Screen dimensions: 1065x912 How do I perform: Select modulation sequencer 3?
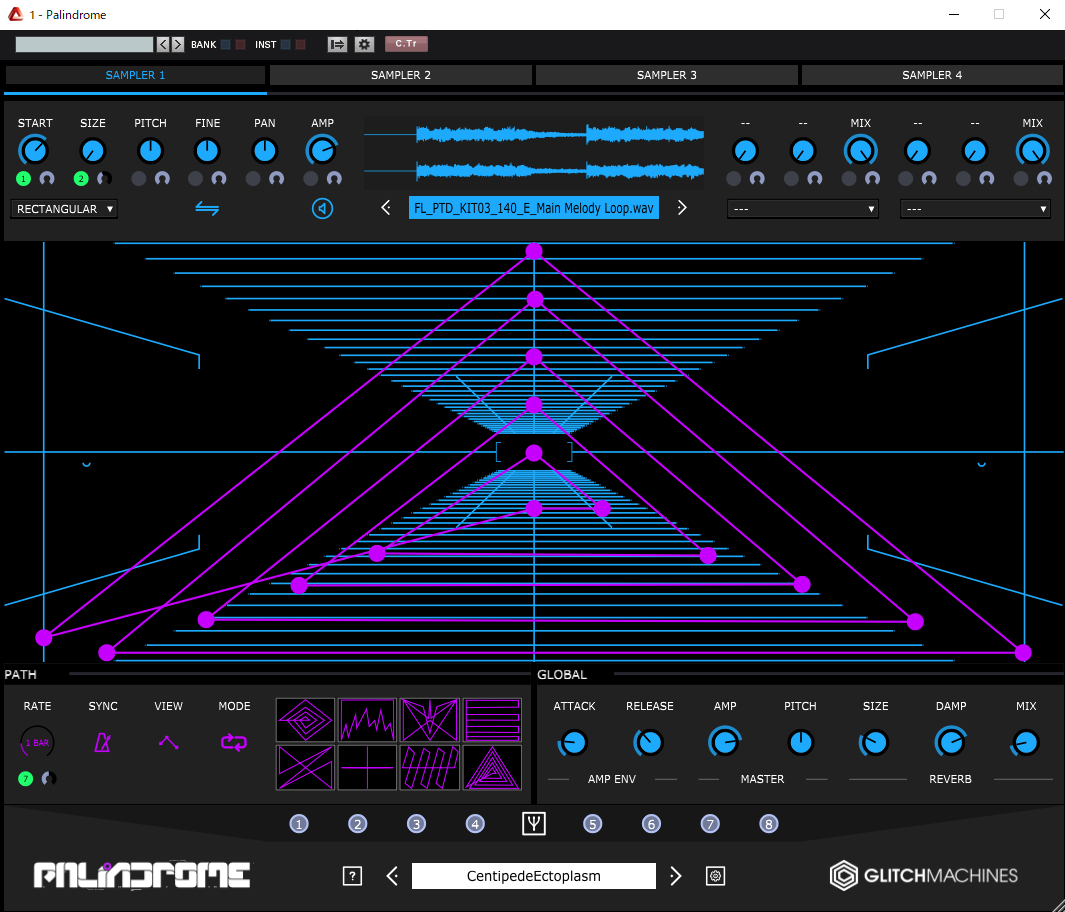click(416, 824)
